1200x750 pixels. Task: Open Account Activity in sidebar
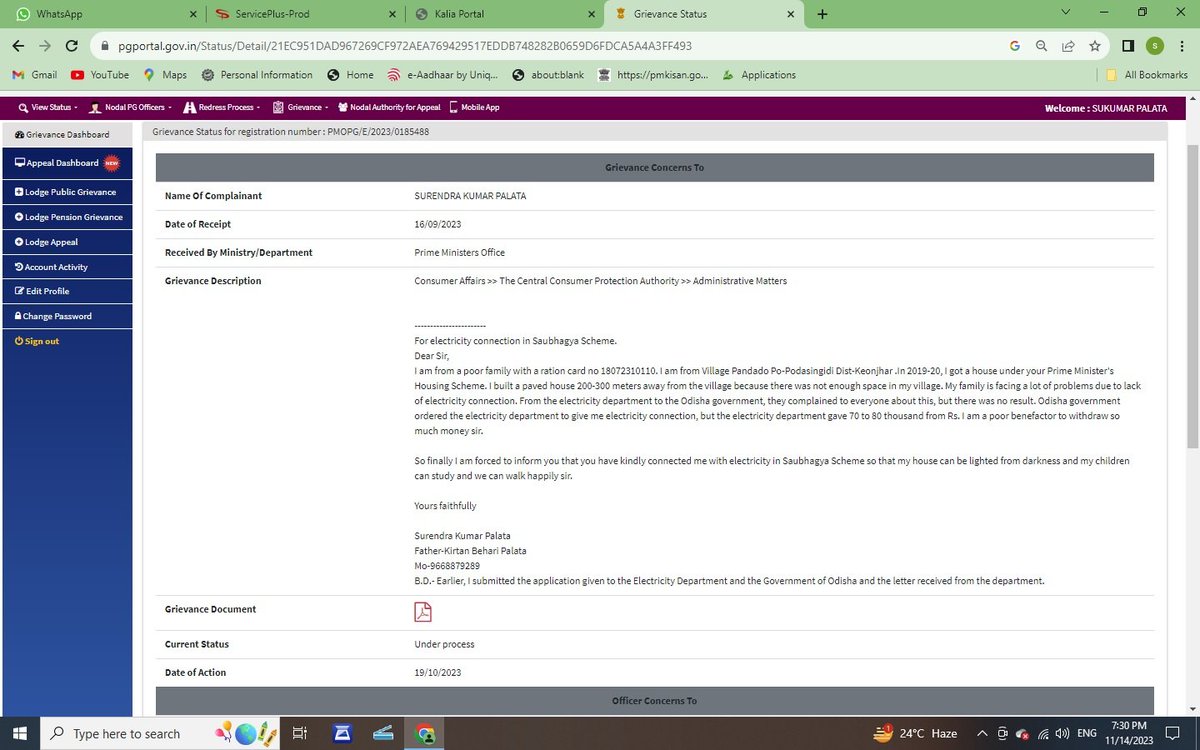(x=66, y=267)
